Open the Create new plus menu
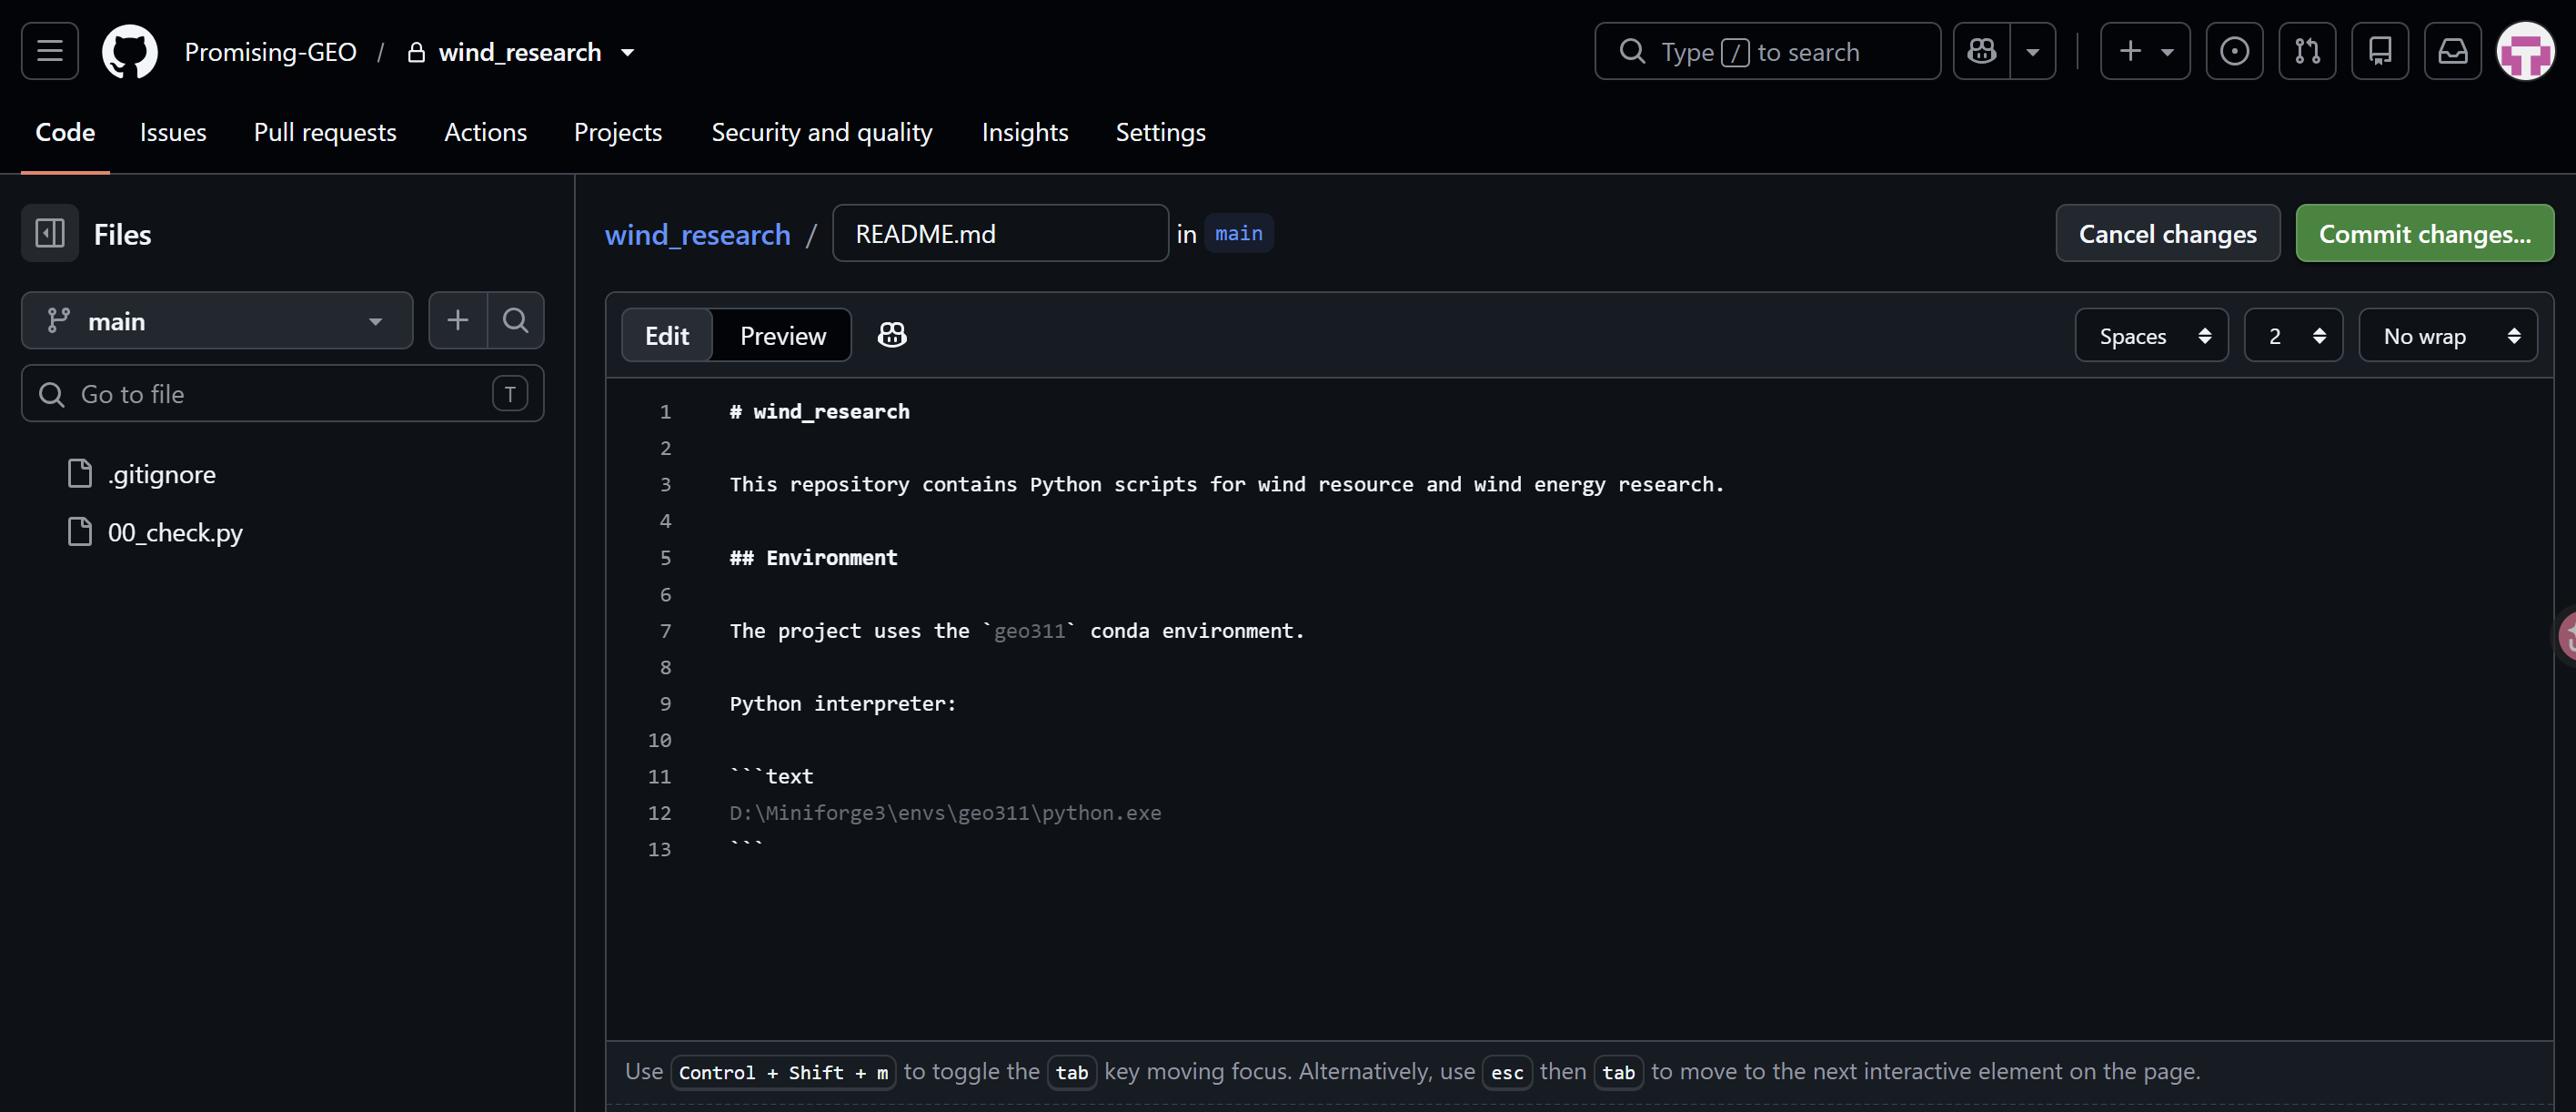Screen dimensions: 2576x1112 click(2145, 51)
